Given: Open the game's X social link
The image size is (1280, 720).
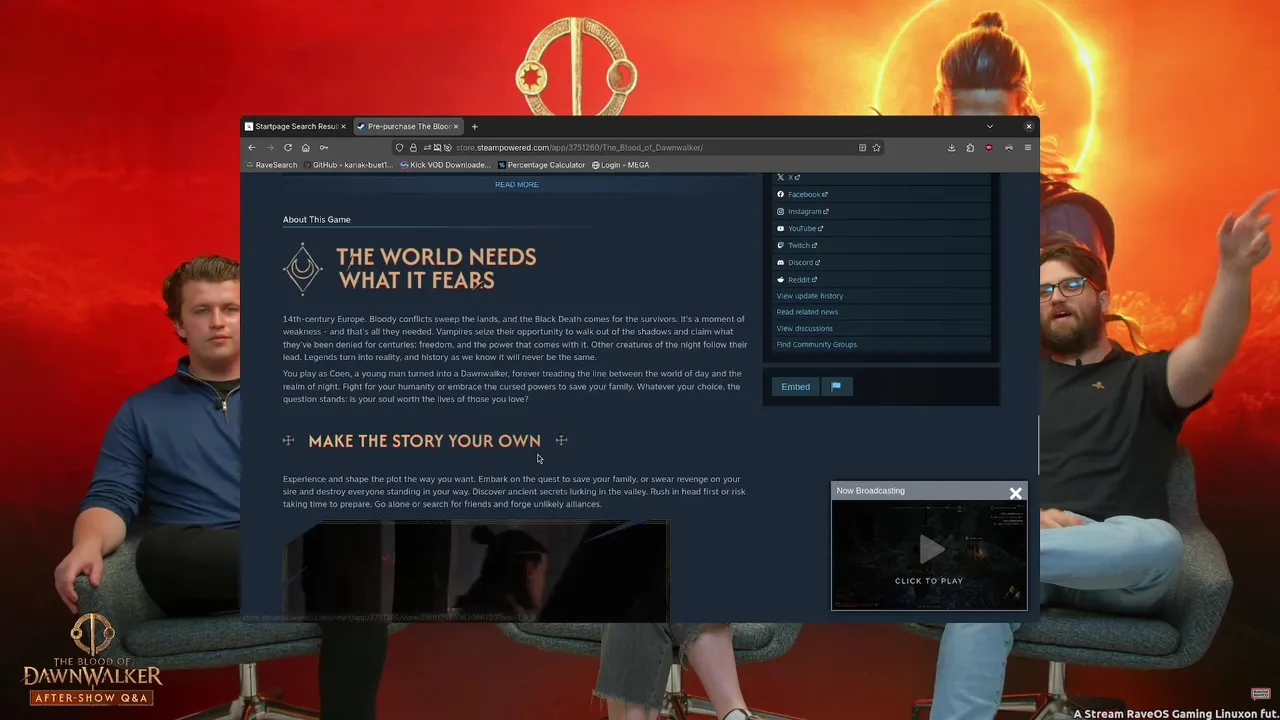Looking at the screenshot, I should pos(789,178).
